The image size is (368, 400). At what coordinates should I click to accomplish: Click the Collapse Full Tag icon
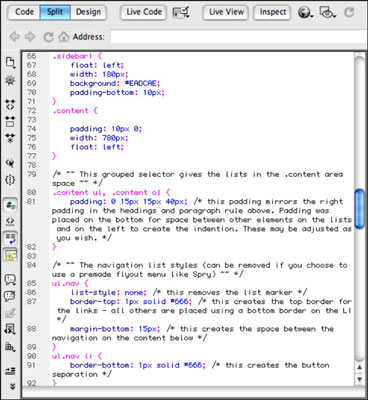pyautogui.click(x=10, y=104)
